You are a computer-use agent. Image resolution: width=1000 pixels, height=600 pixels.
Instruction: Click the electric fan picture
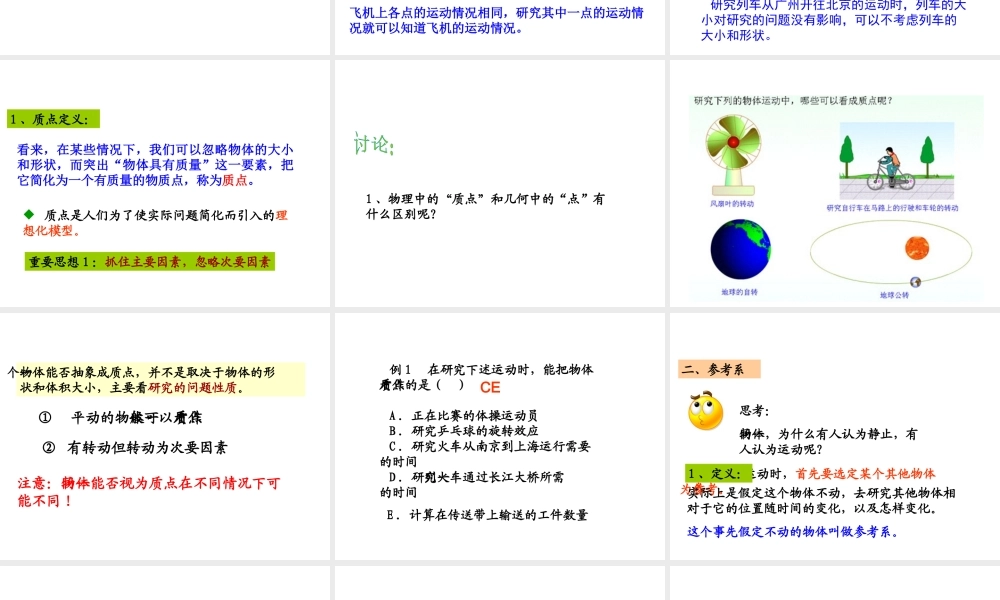click(x=733, y=155)
